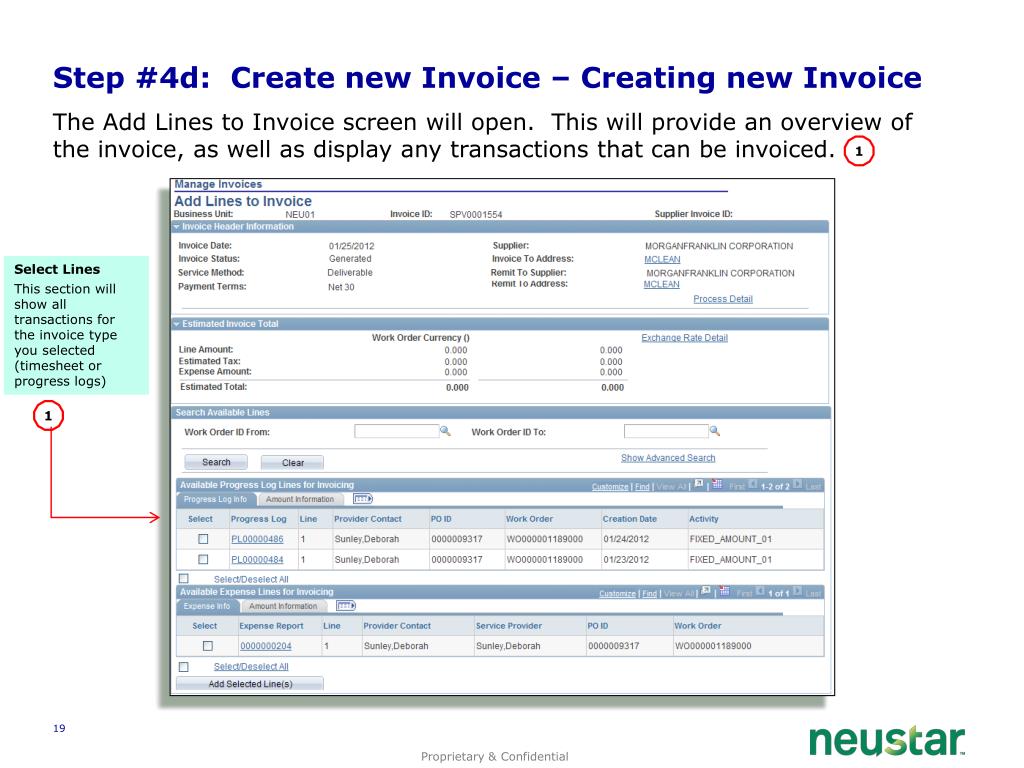Sort by Expense Report column header
This screenshot has width=1024, height=768.
pos(271,626)
